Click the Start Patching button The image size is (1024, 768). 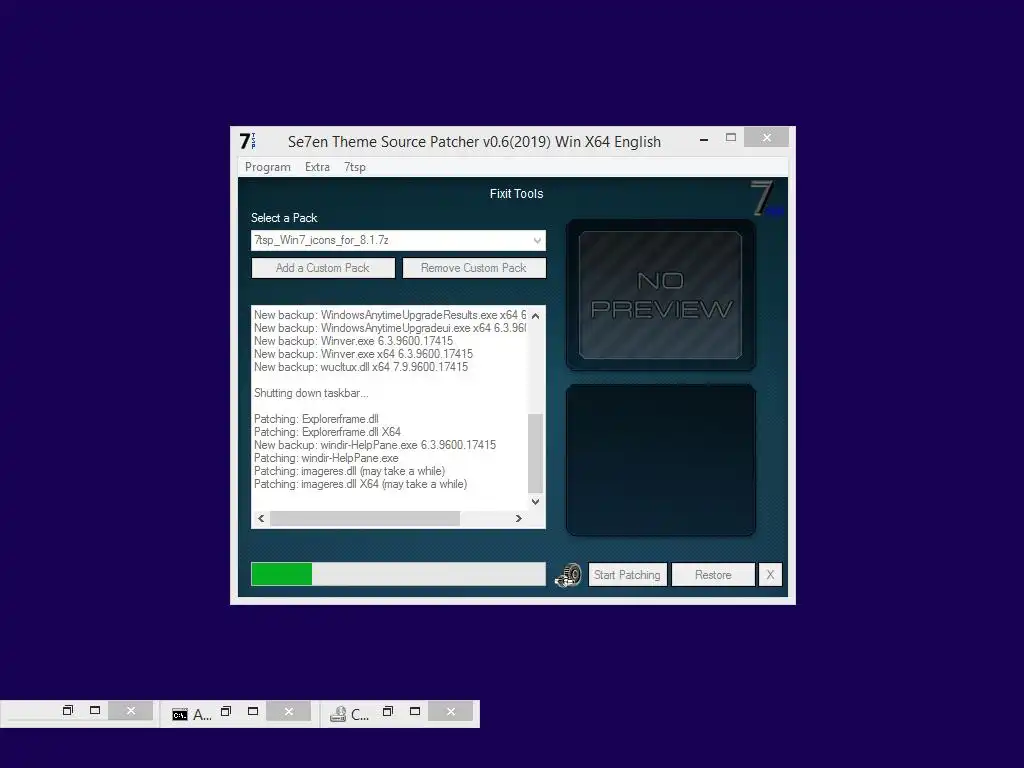(628, 575)
